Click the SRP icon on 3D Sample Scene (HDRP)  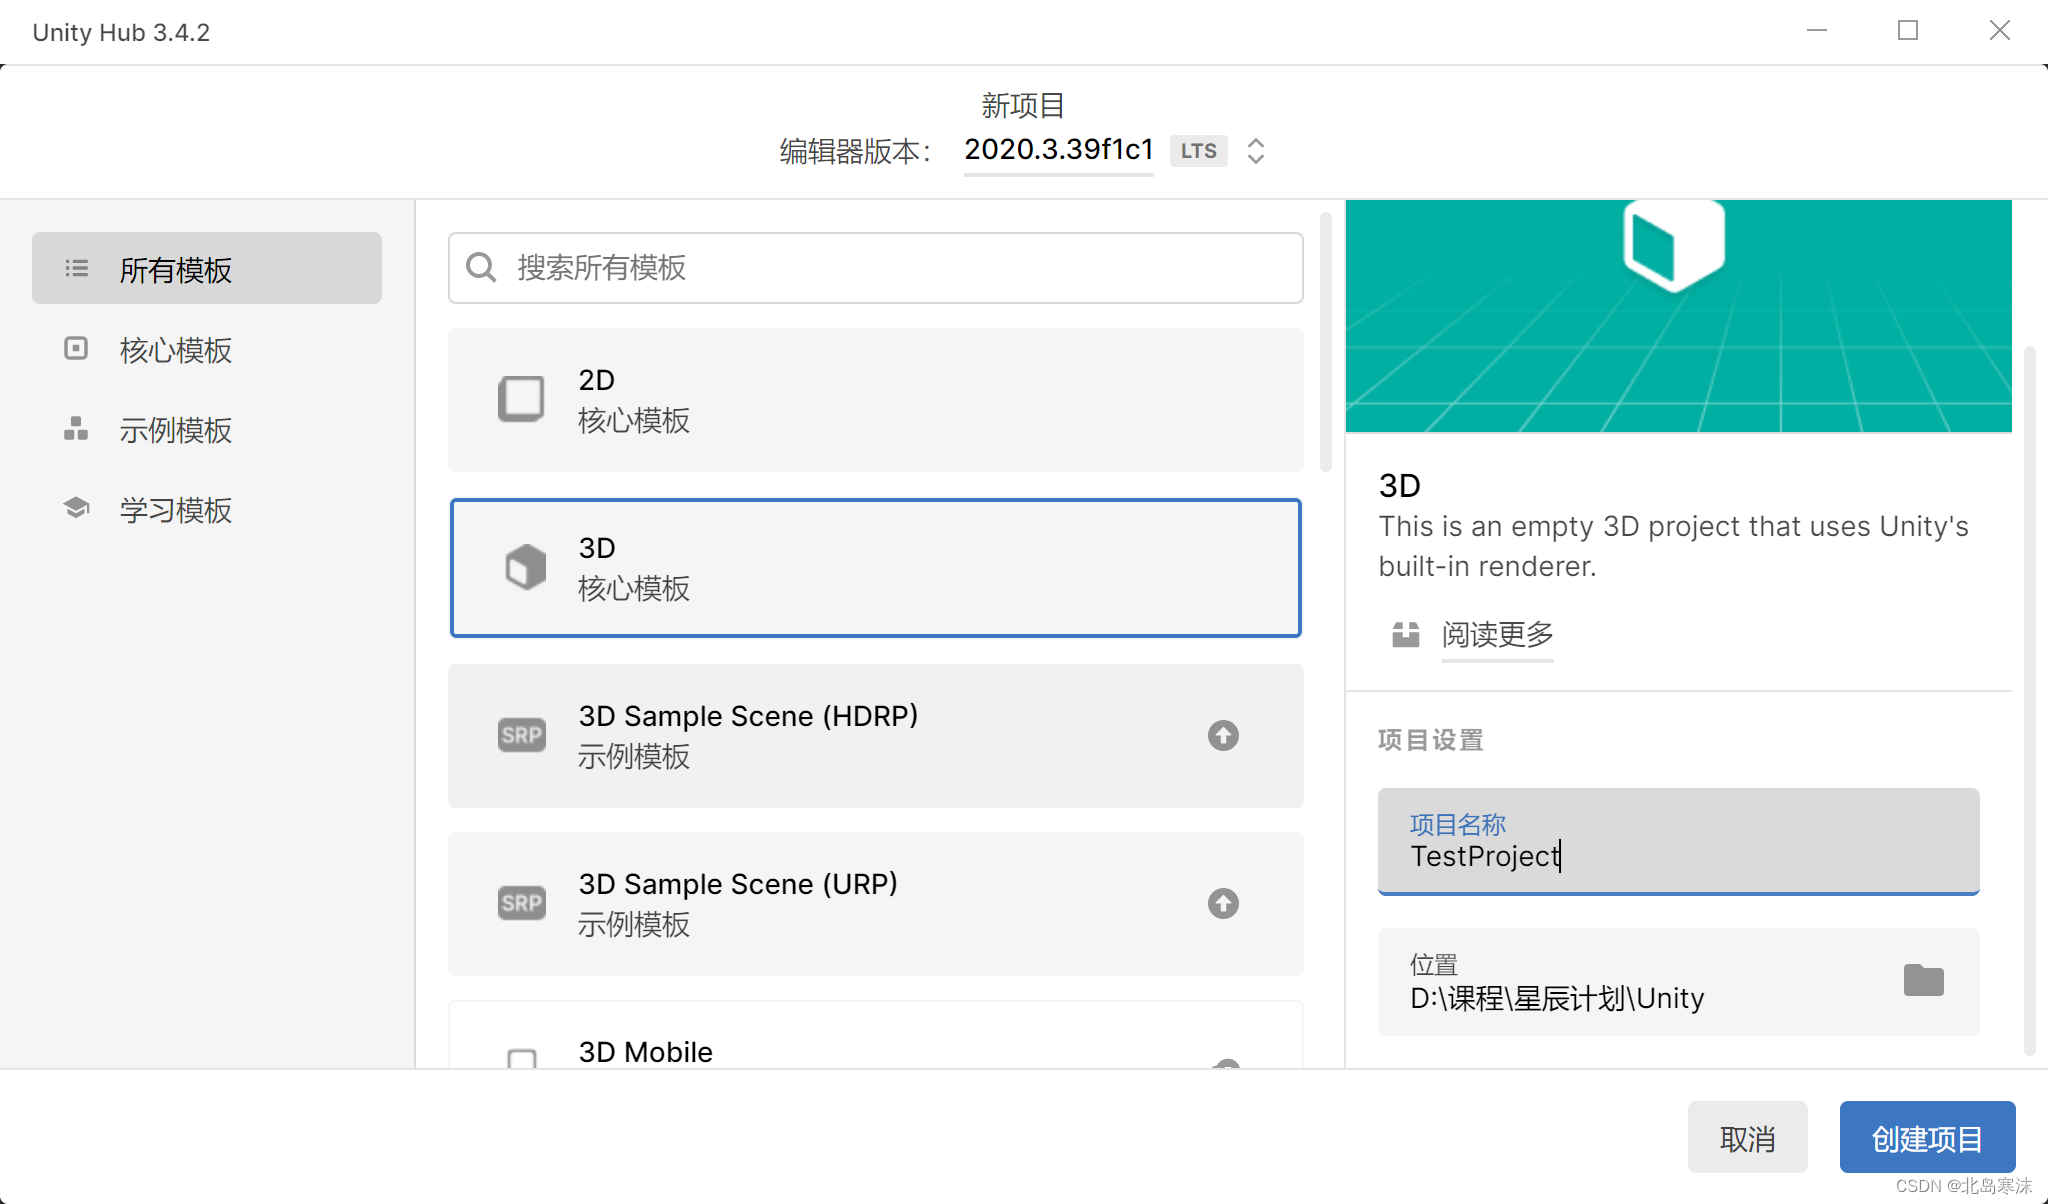(520, 735)
